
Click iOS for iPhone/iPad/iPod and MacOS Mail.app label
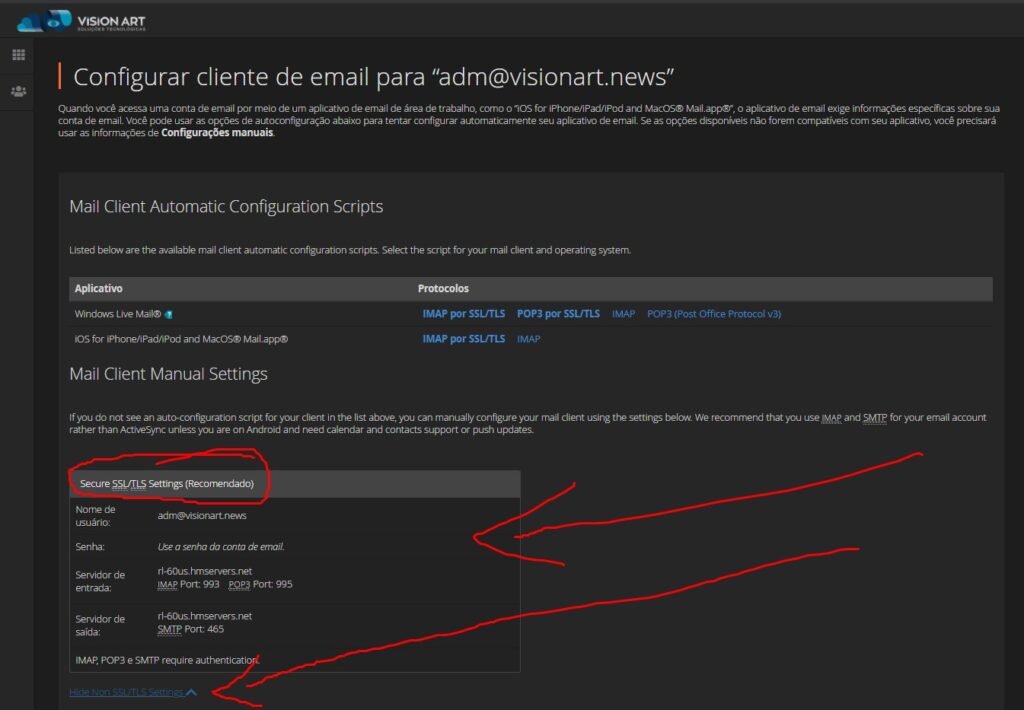point(182,339)
